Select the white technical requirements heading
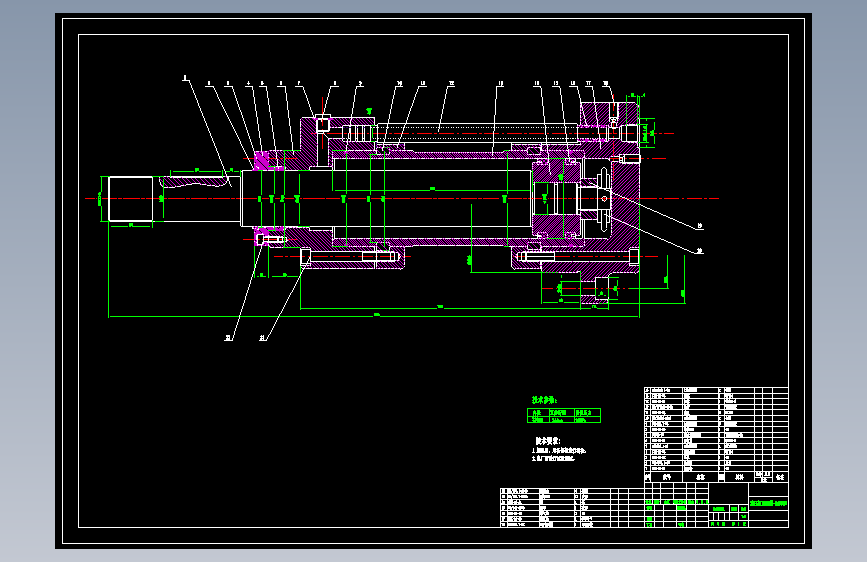This screenshot has height=562, width=867. pyautogui.click(x=547, y=441)
